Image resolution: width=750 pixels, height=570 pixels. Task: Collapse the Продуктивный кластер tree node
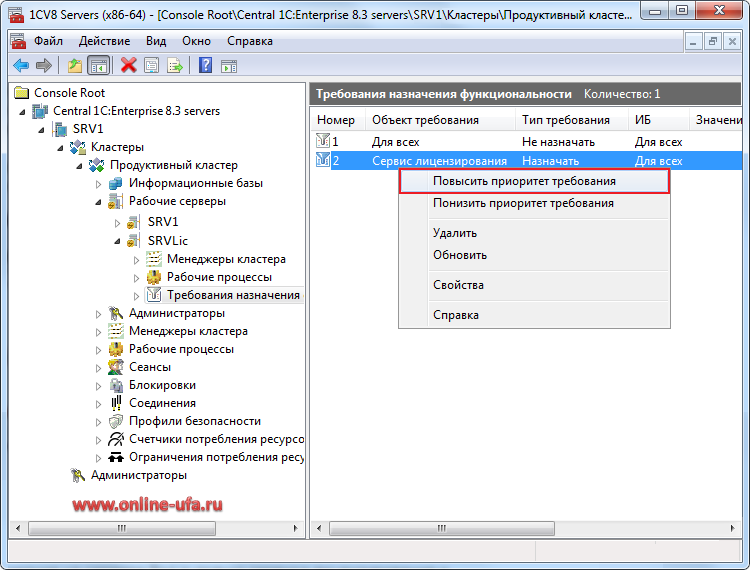point(79,166)
